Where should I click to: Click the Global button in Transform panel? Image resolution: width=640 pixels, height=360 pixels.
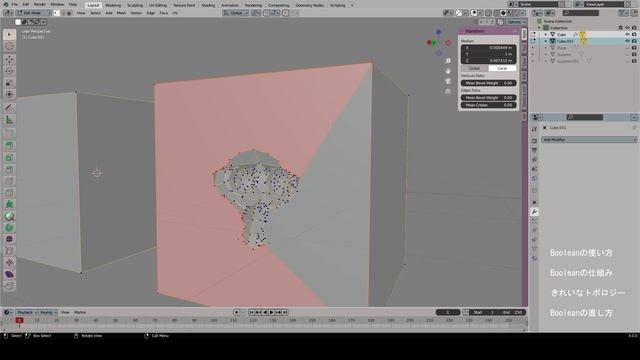point(475,69)
